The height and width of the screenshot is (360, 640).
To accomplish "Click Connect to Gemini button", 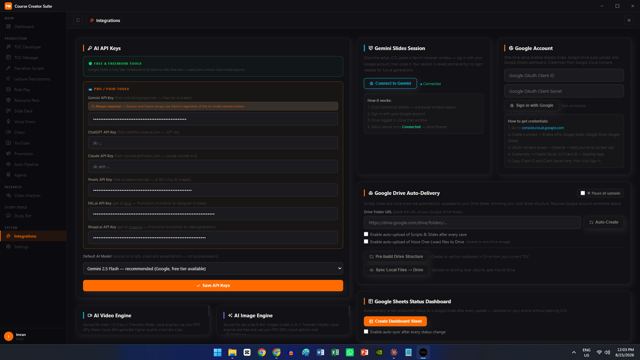I will (x=390, y=83).
